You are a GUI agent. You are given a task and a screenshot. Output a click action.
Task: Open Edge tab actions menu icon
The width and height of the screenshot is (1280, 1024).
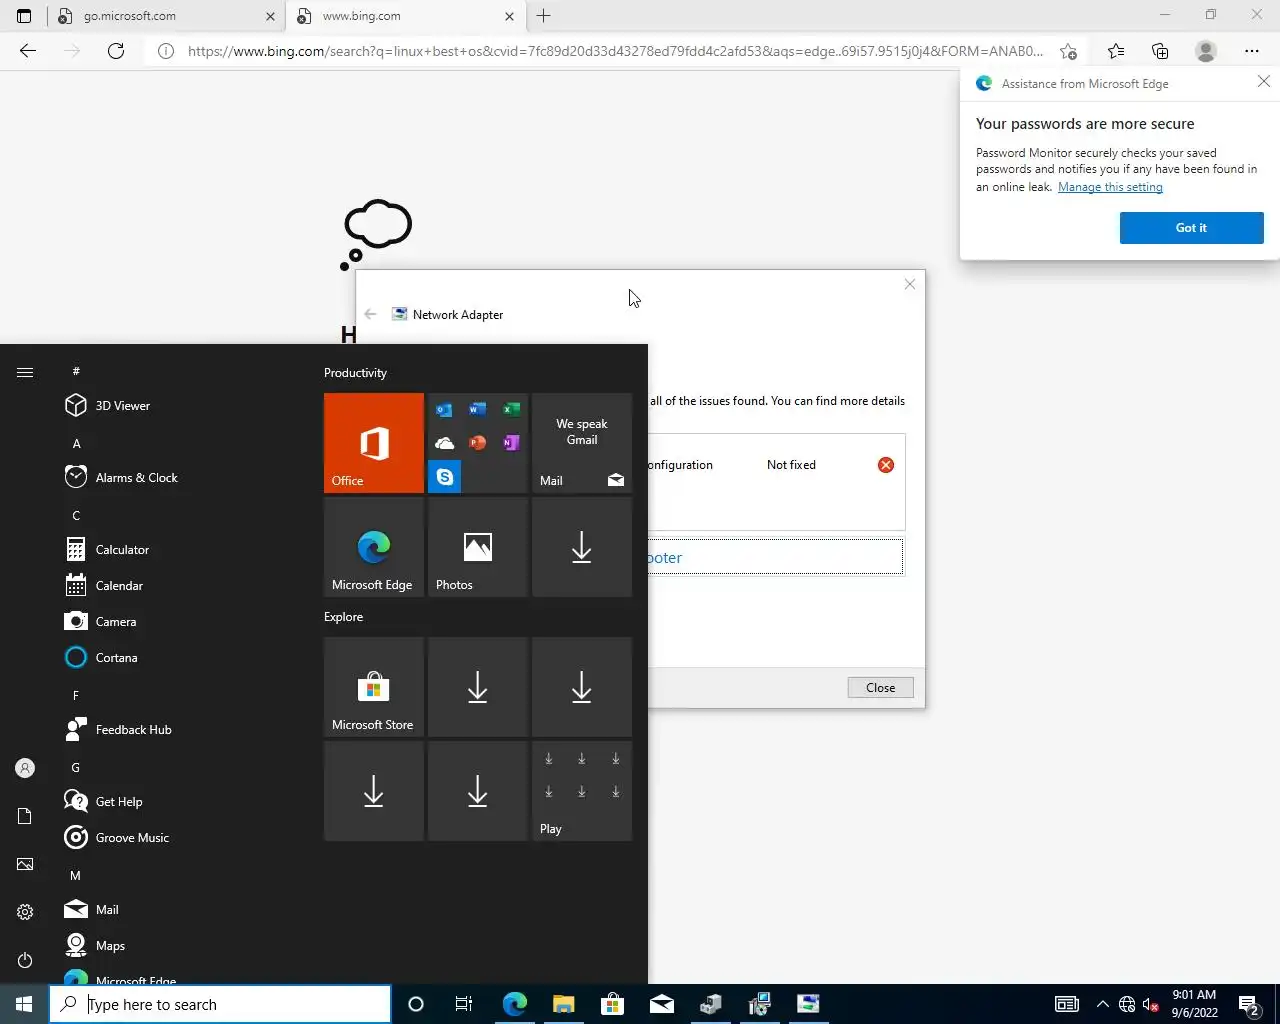click(24, 16)
